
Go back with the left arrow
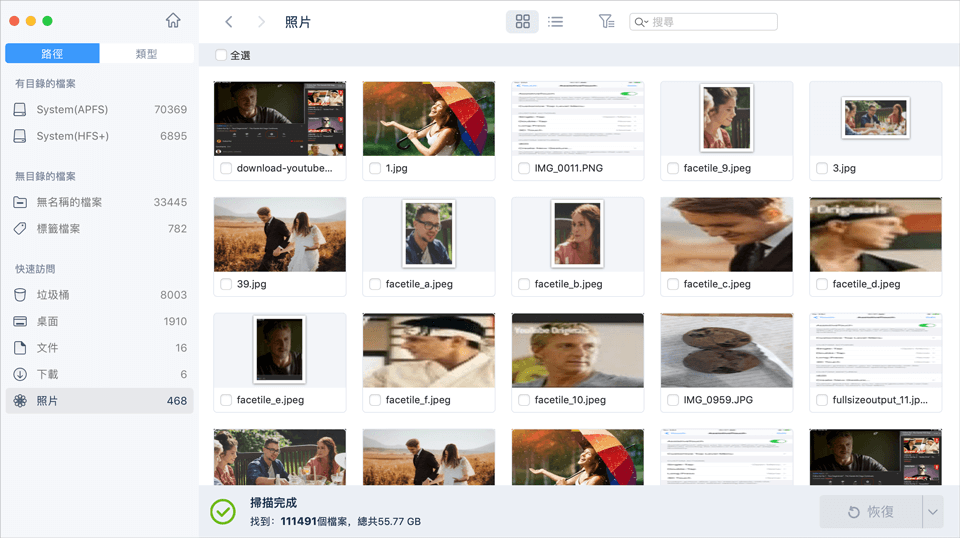coord(229,22)
